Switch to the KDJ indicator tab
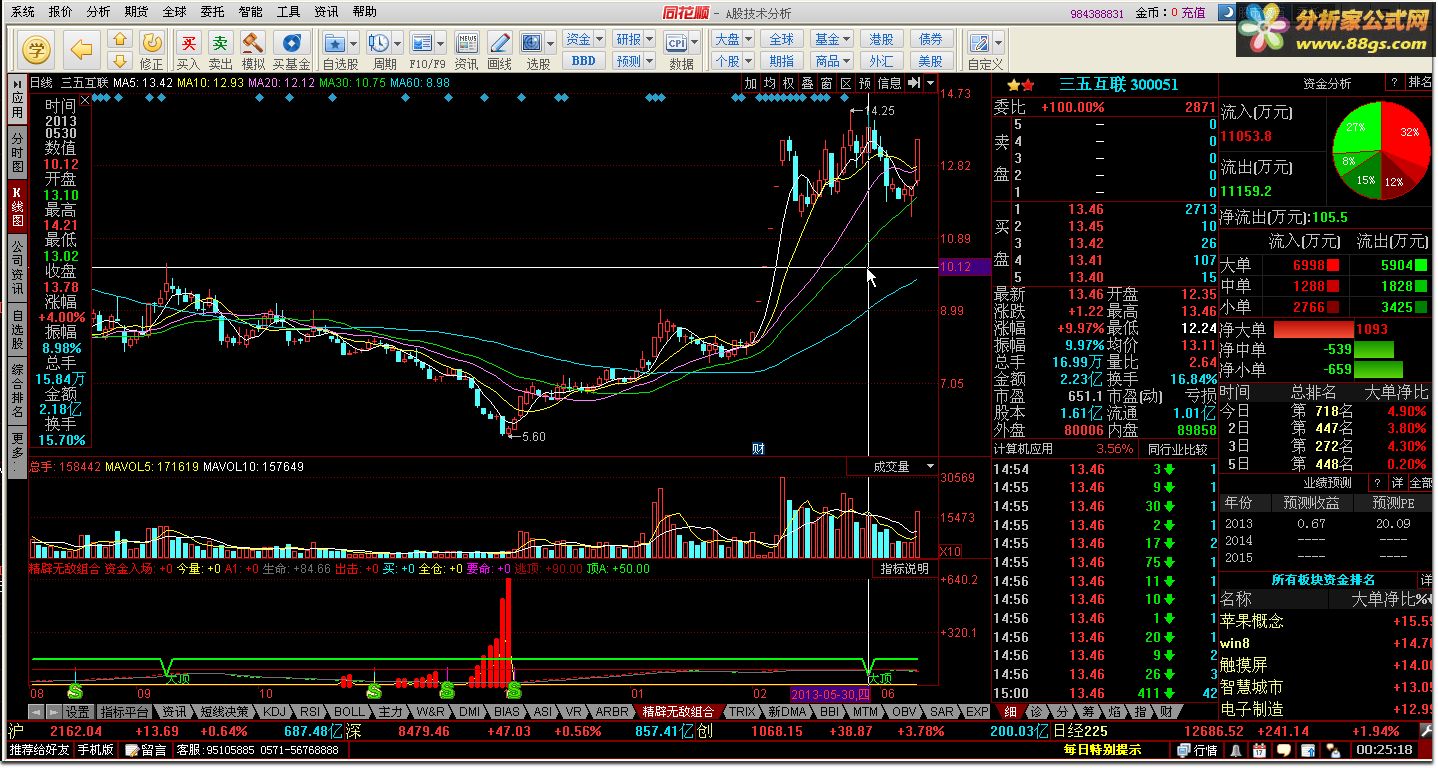 [x=275, y=712]
